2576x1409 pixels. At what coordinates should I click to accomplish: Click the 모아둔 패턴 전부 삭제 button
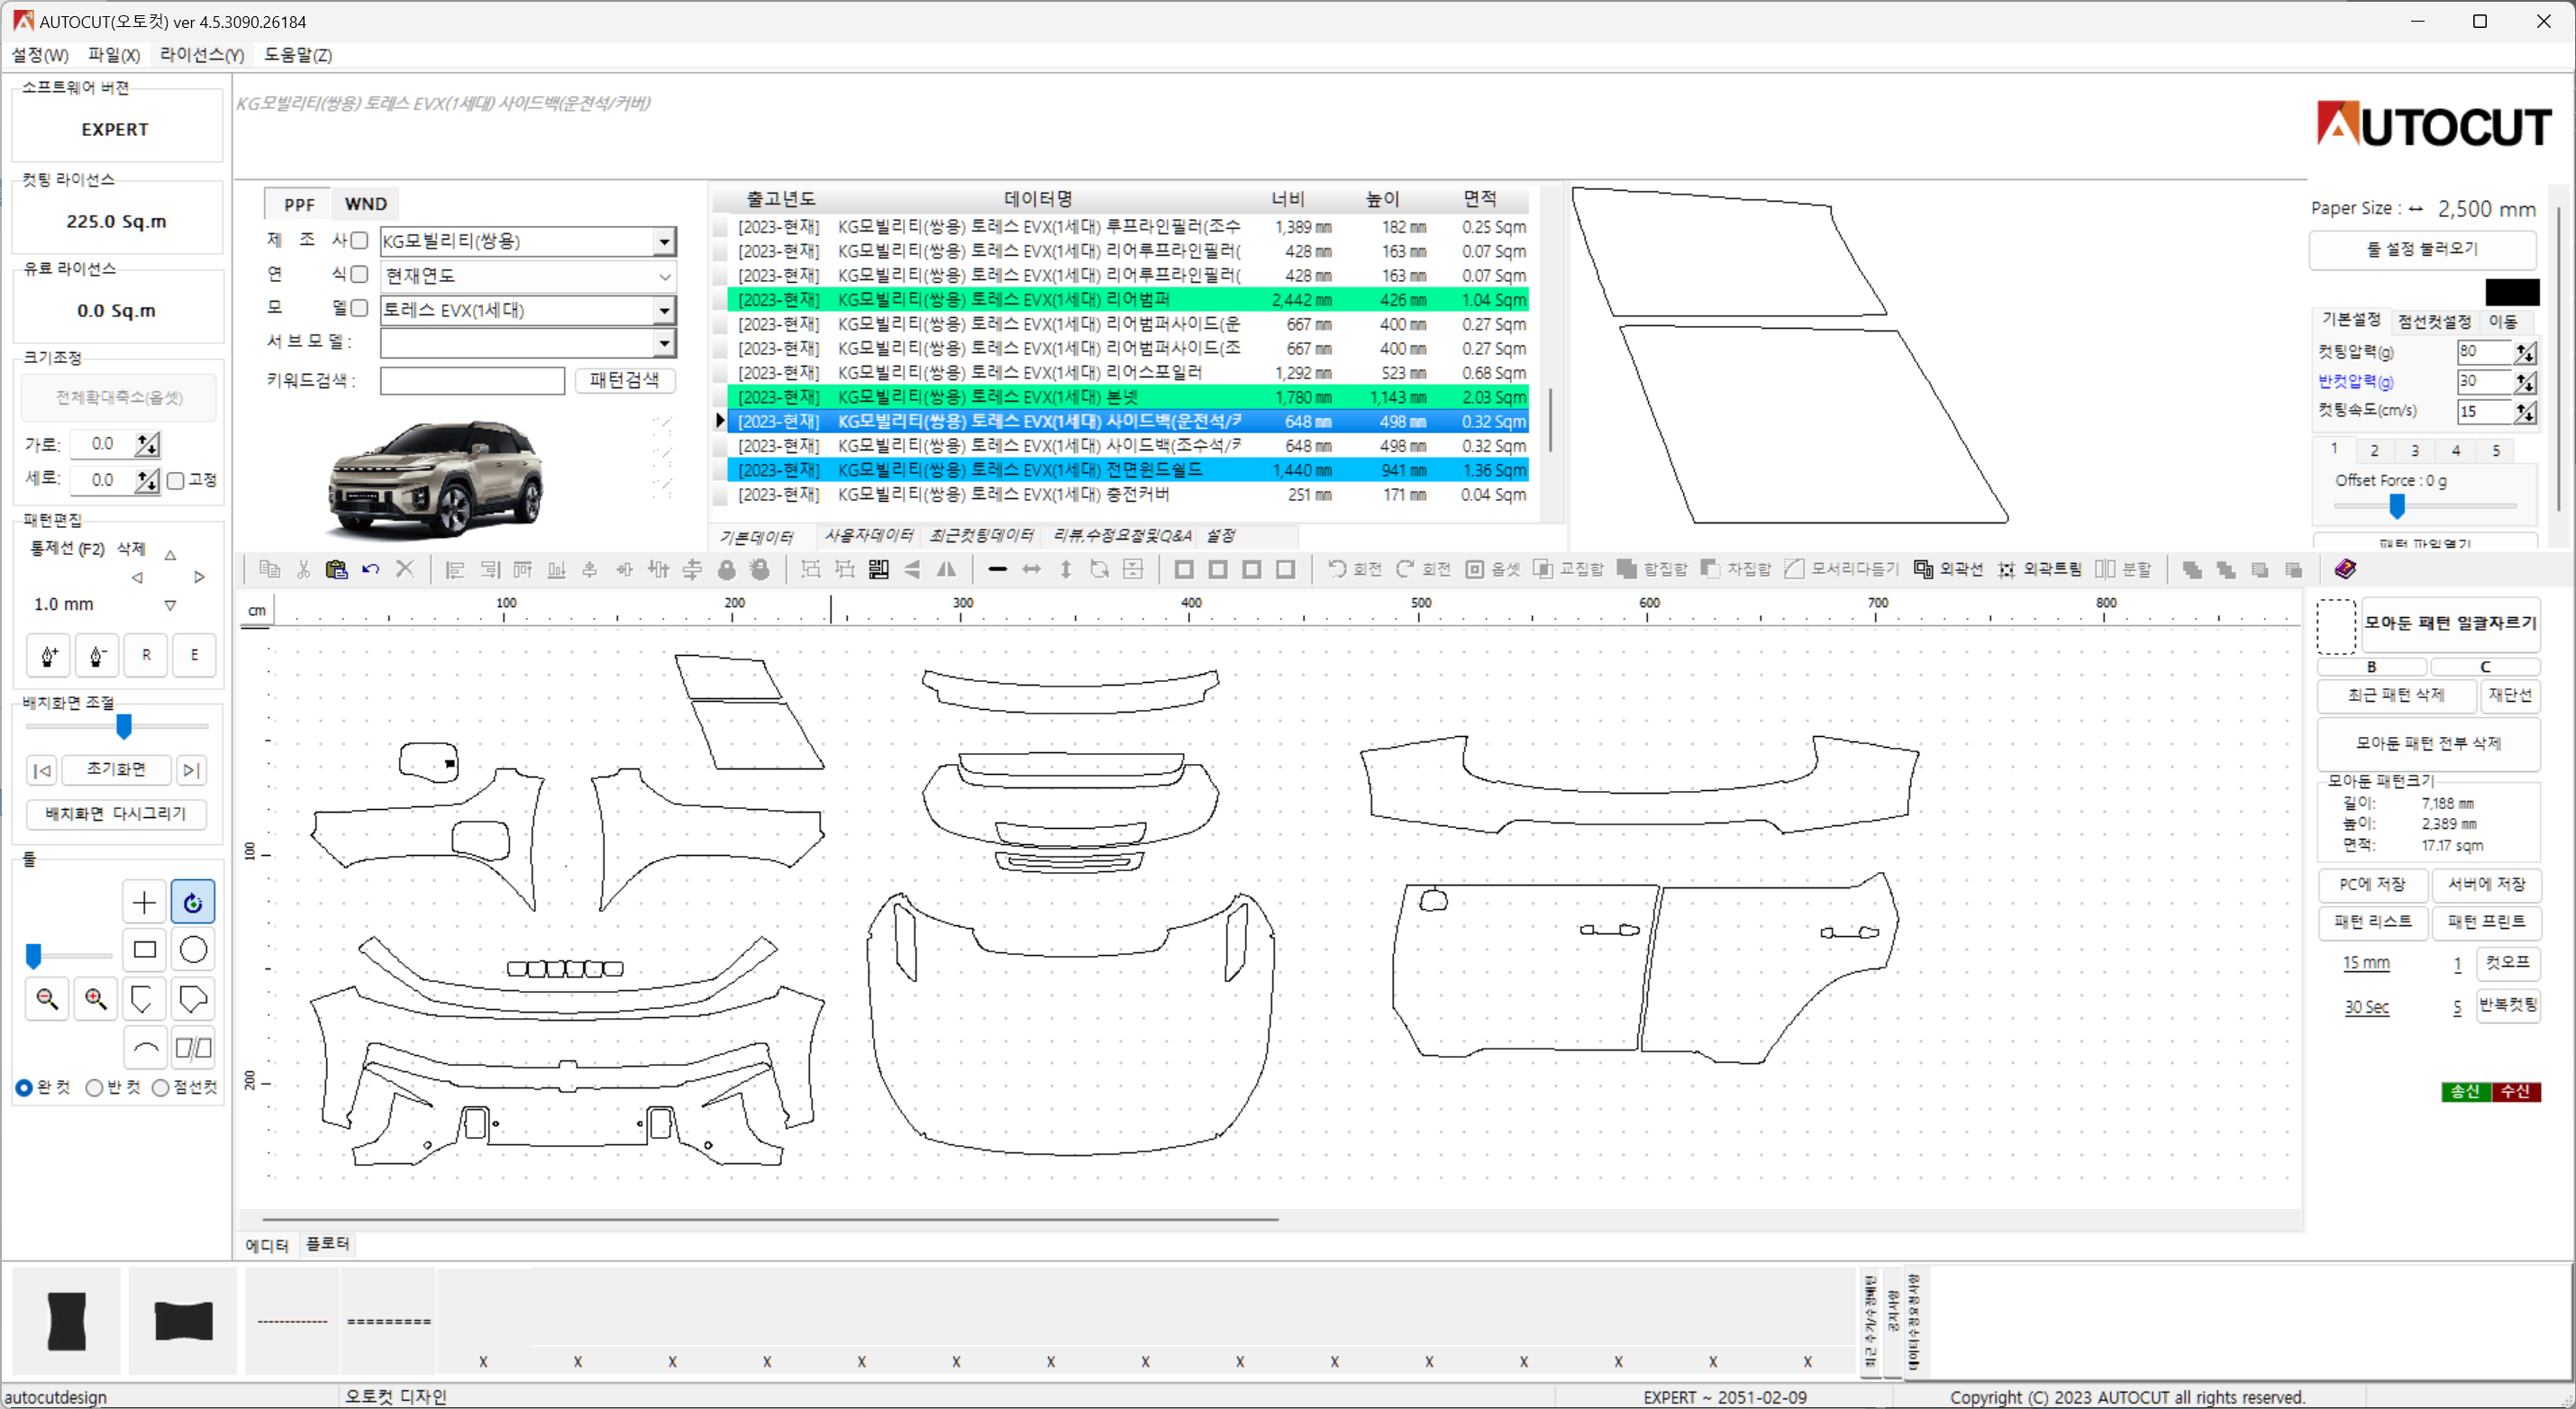point(2429,743)
